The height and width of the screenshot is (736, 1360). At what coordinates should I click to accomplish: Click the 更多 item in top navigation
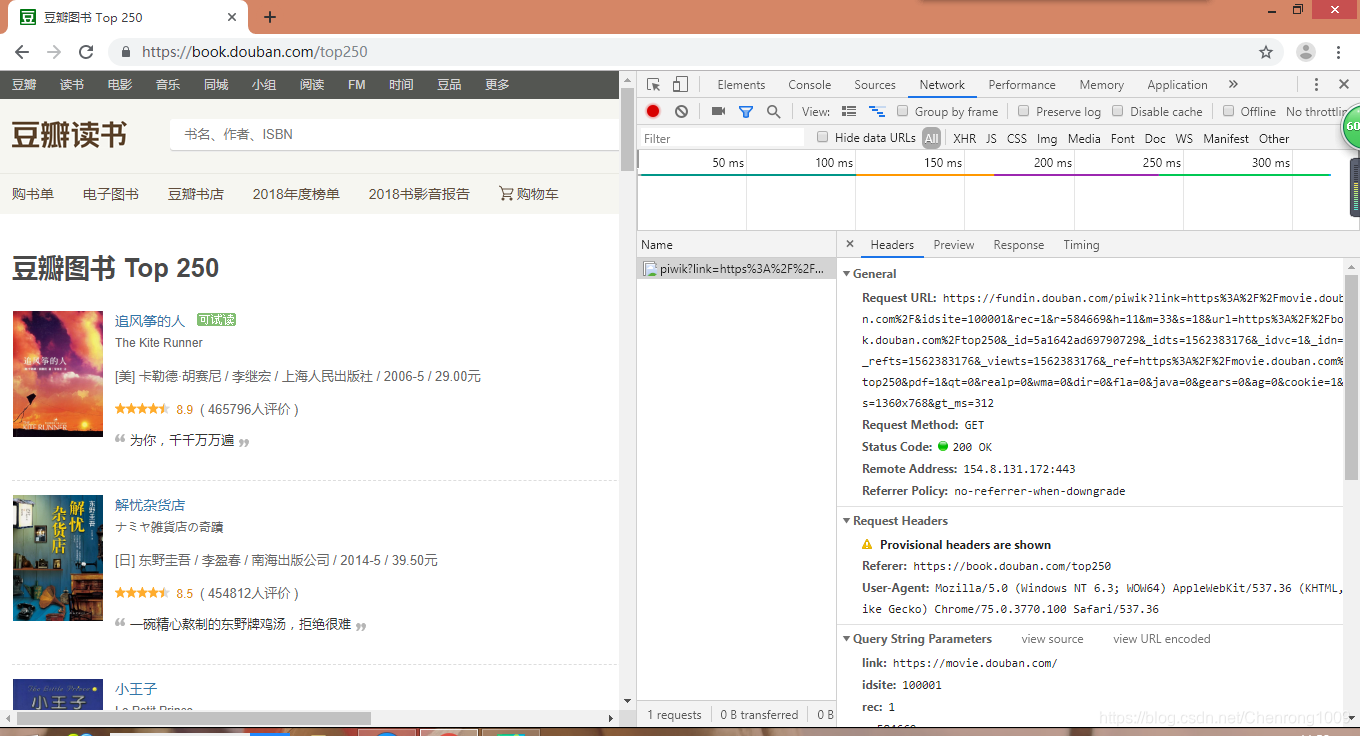pos(497,85)
